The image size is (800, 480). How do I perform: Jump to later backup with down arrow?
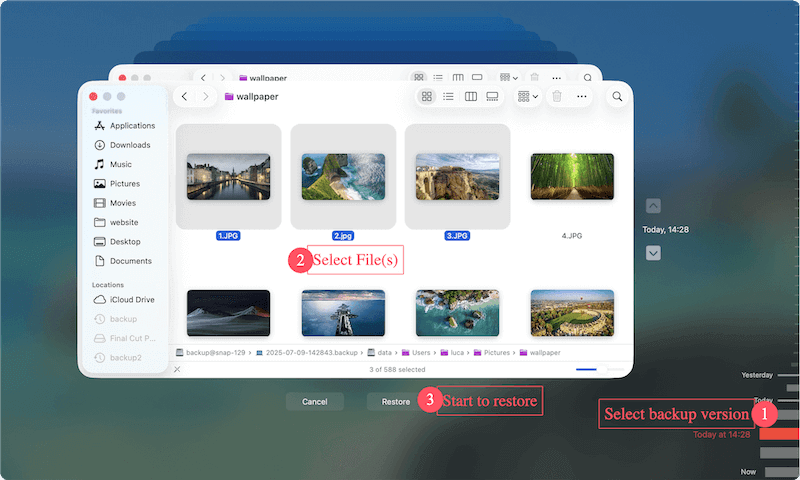[653, 253]
